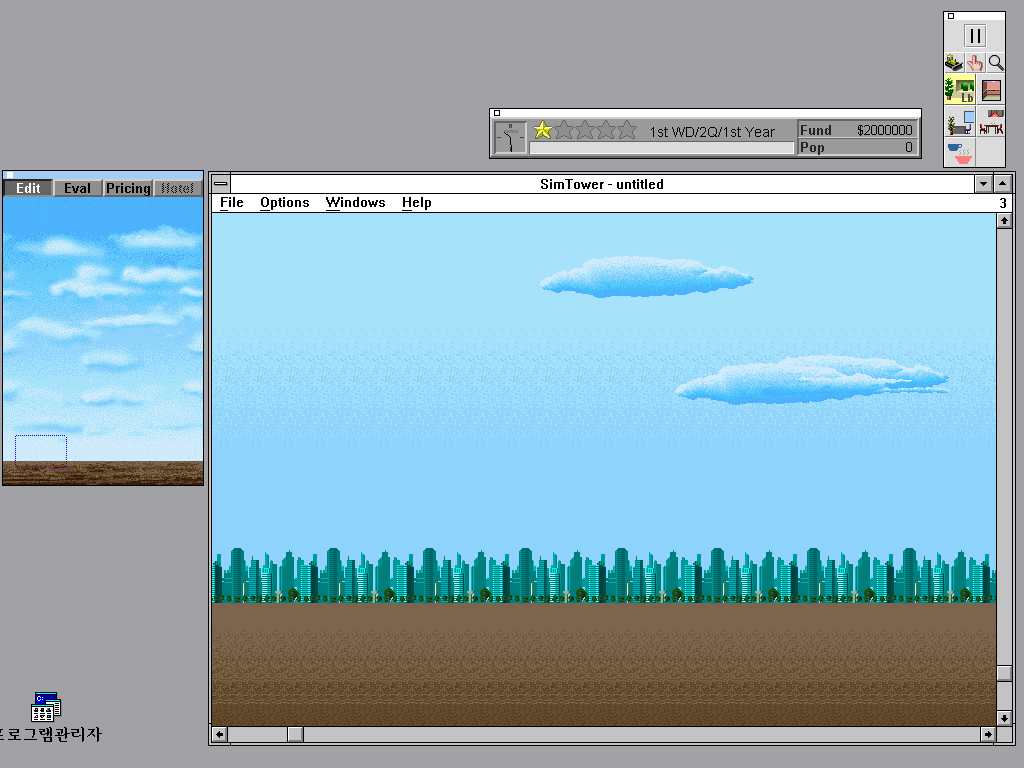Click the up arrow of the vertical scrollbar

(1004, 221)
